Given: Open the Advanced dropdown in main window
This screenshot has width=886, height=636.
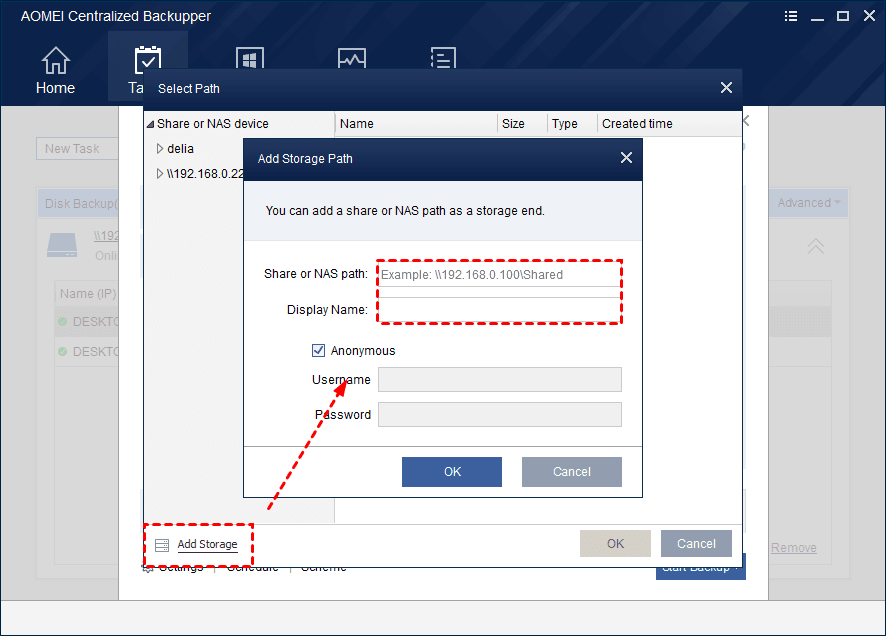Looking at the screenshot, I should pyautogui.click(x=809, y=203).
